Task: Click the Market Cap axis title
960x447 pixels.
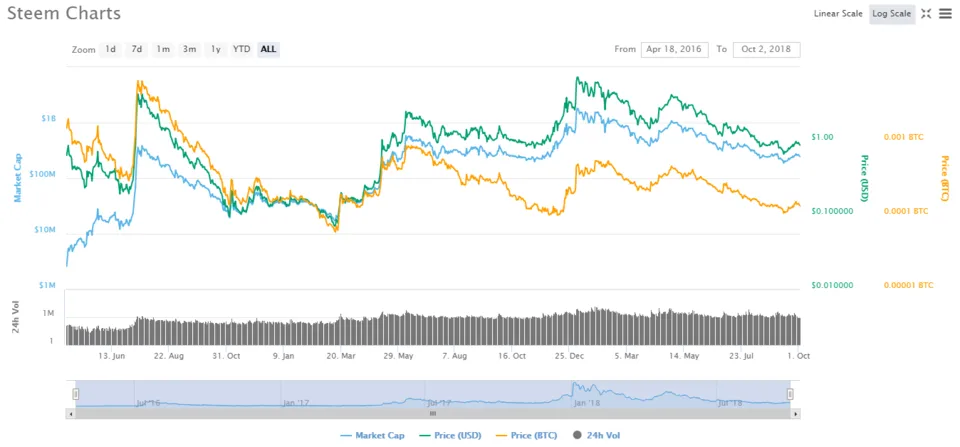Action: point(18,178)
